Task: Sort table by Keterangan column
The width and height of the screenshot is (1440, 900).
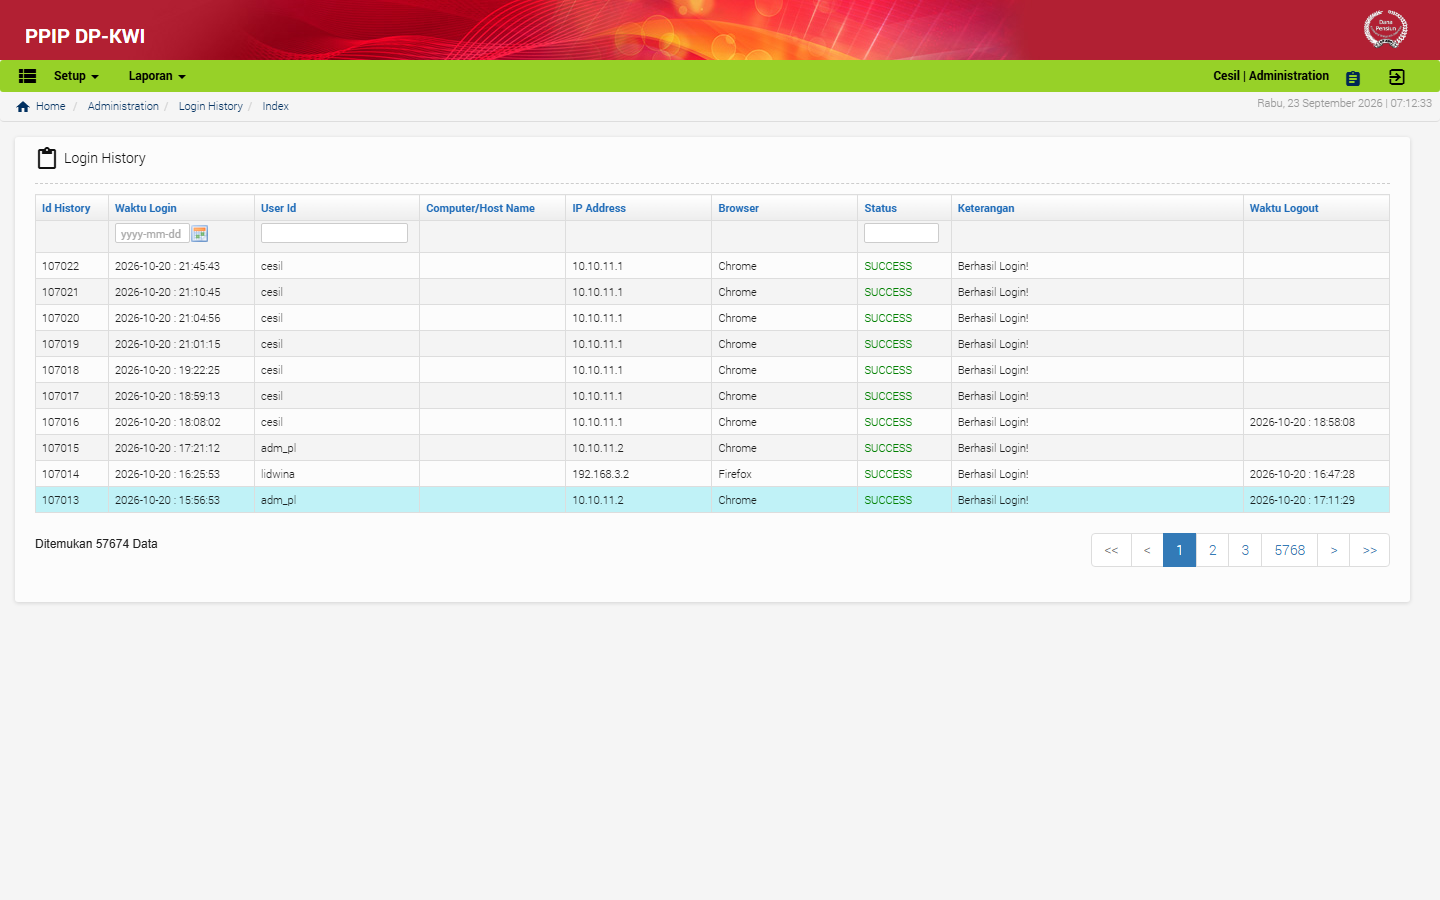Action: click(986, 208)
